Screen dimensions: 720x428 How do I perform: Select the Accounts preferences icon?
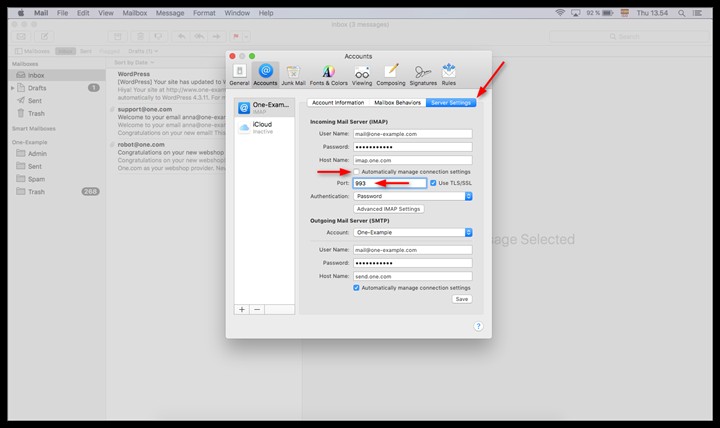pyautogui.click(x=265, y=75)
